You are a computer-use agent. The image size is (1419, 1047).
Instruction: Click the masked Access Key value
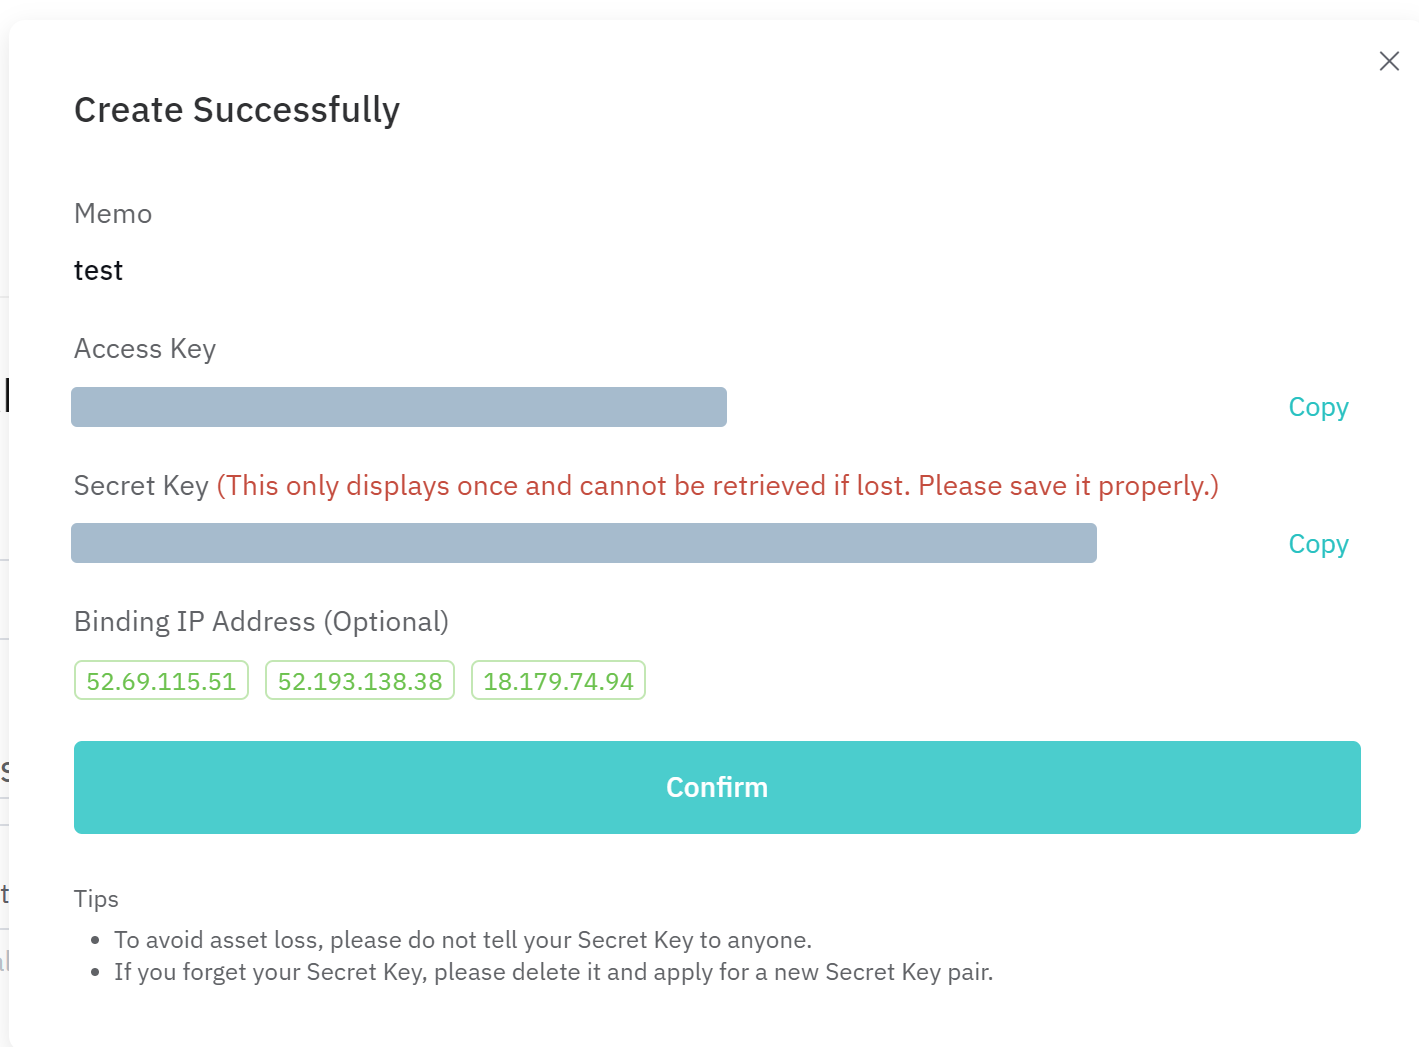pyautogui.click(x=398, y=407)
